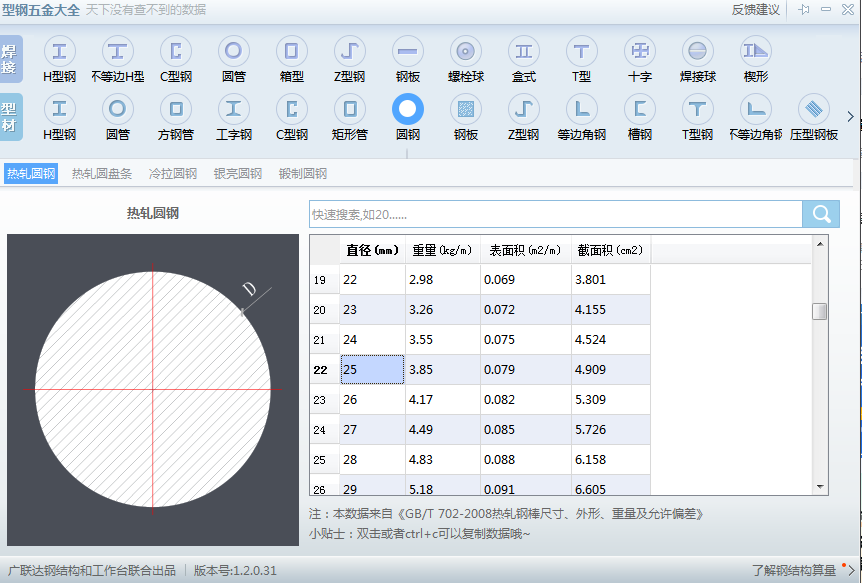Choose the 盒式 section icon
The image size is (862, 583).
click(x=523, y=52)
